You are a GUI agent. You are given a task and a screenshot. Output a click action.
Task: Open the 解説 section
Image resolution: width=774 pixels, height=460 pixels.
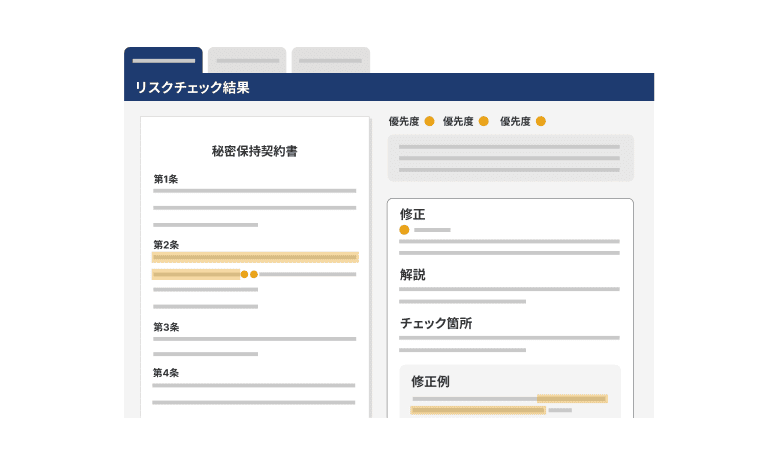(x=413, y=274)
